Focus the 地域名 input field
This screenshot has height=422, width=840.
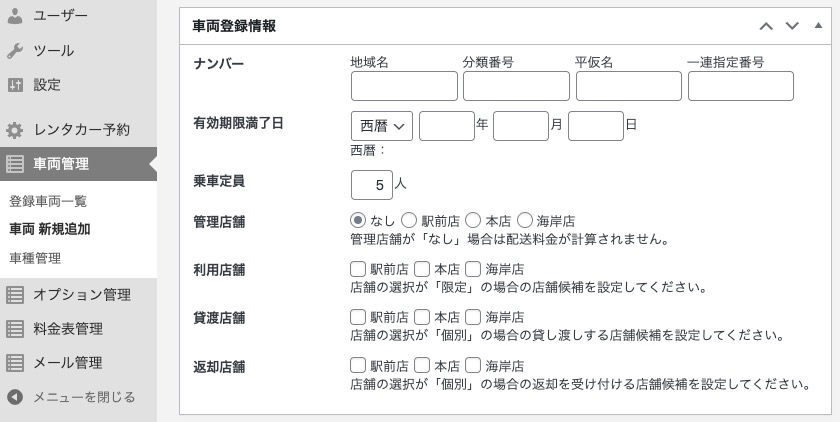coord(404,86)
